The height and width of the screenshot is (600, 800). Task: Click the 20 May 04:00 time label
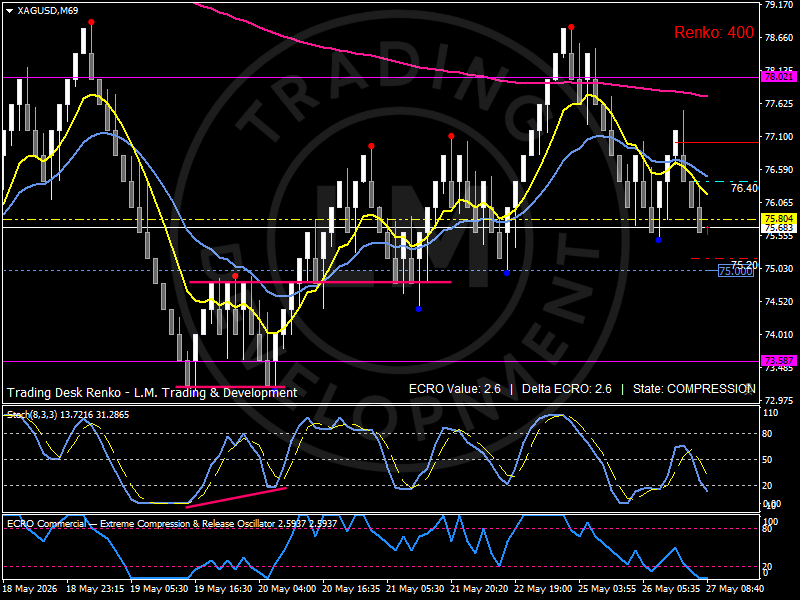coord(287,589)
